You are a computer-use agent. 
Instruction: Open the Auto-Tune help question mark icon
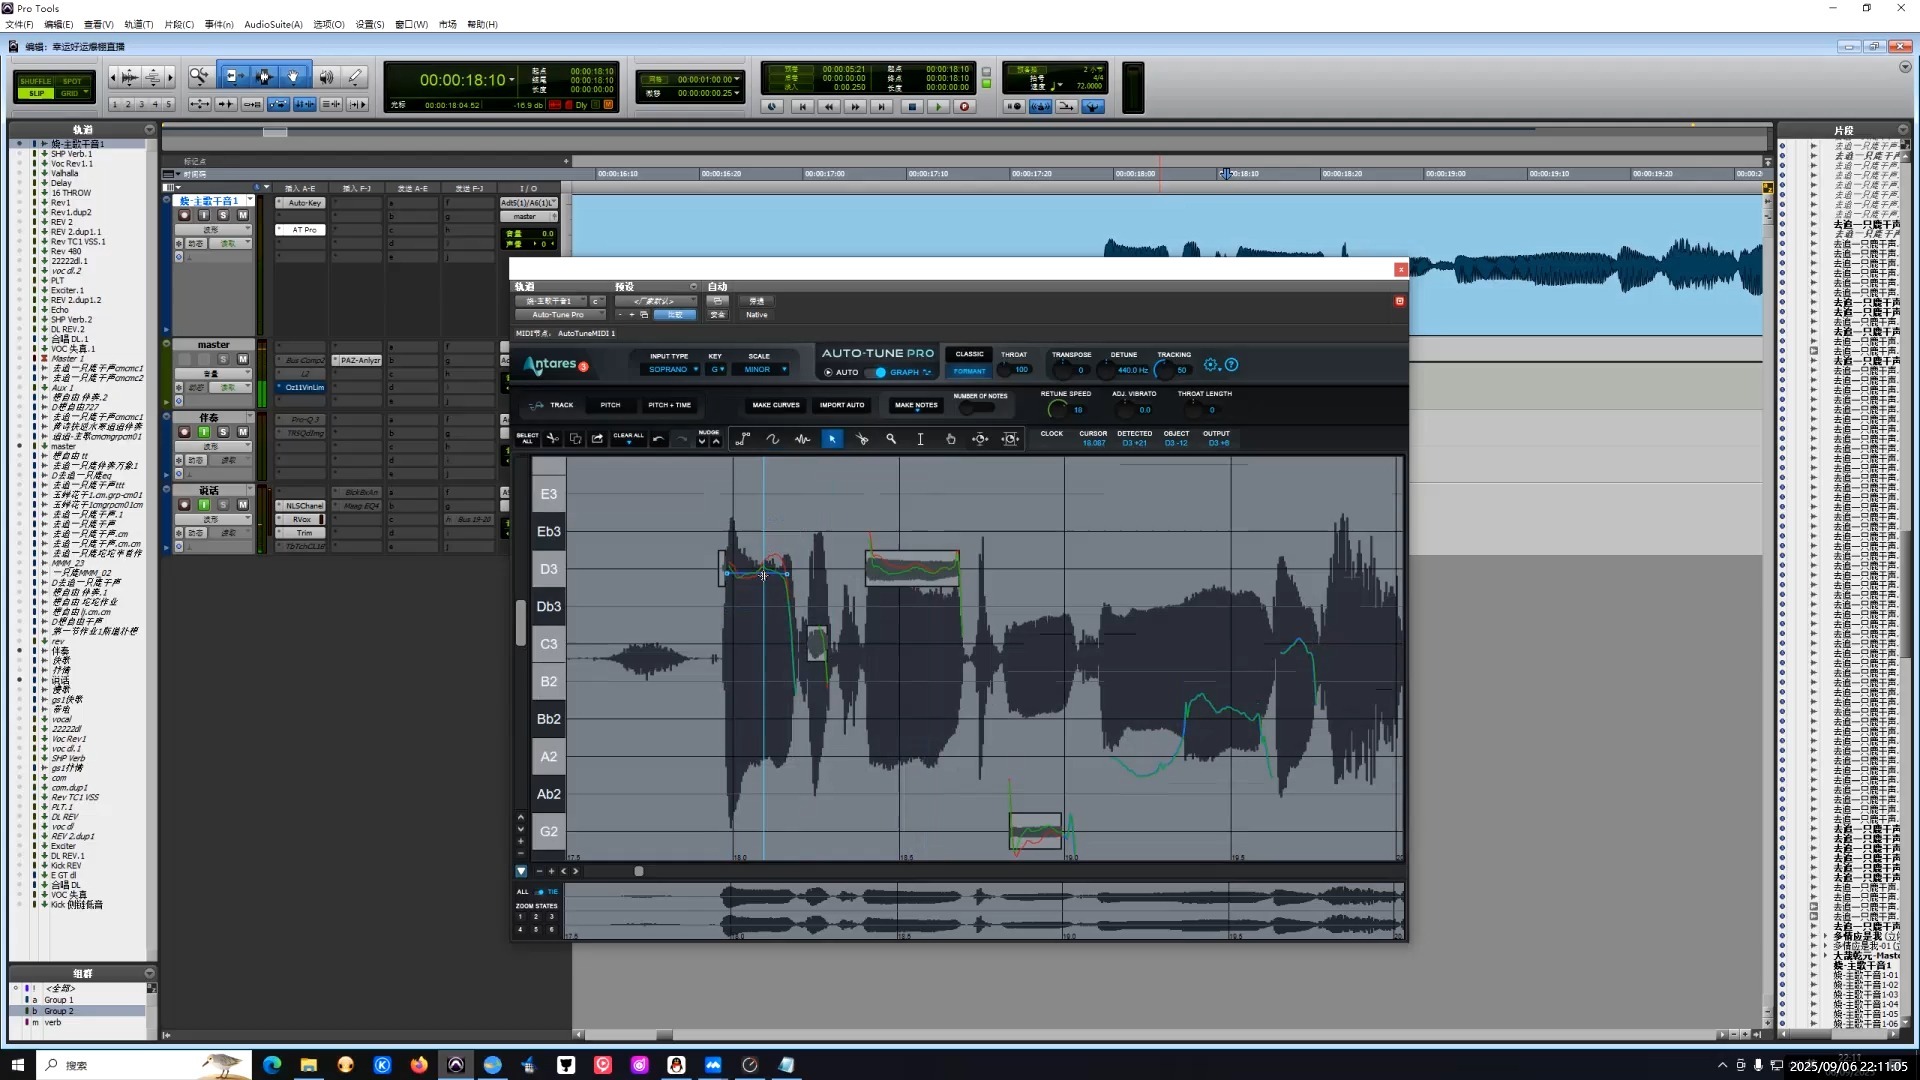[1232, 365]
